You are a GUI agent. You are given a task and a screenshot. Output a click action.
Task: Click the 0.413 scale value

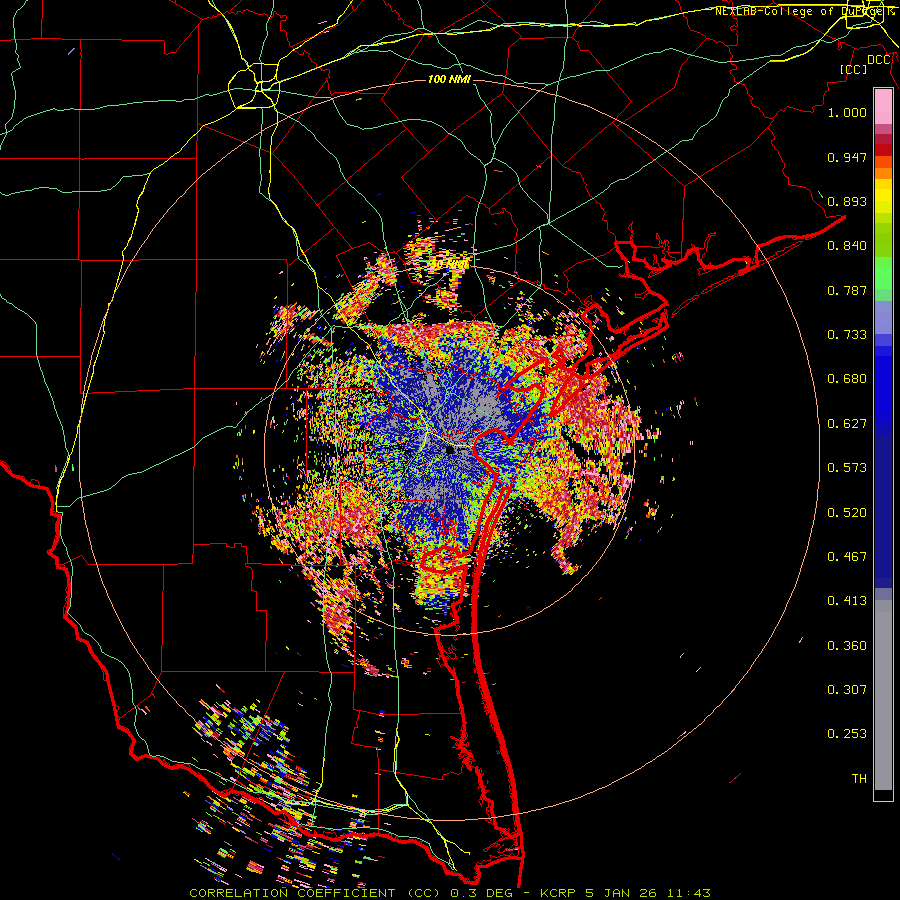pyautogui.click(x=847, y=601)
